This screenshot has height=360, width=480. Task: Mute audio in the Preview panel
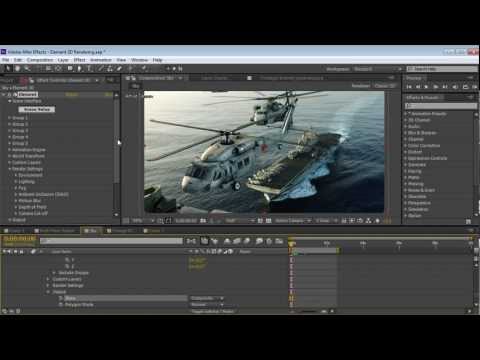[x=455, y=87]
